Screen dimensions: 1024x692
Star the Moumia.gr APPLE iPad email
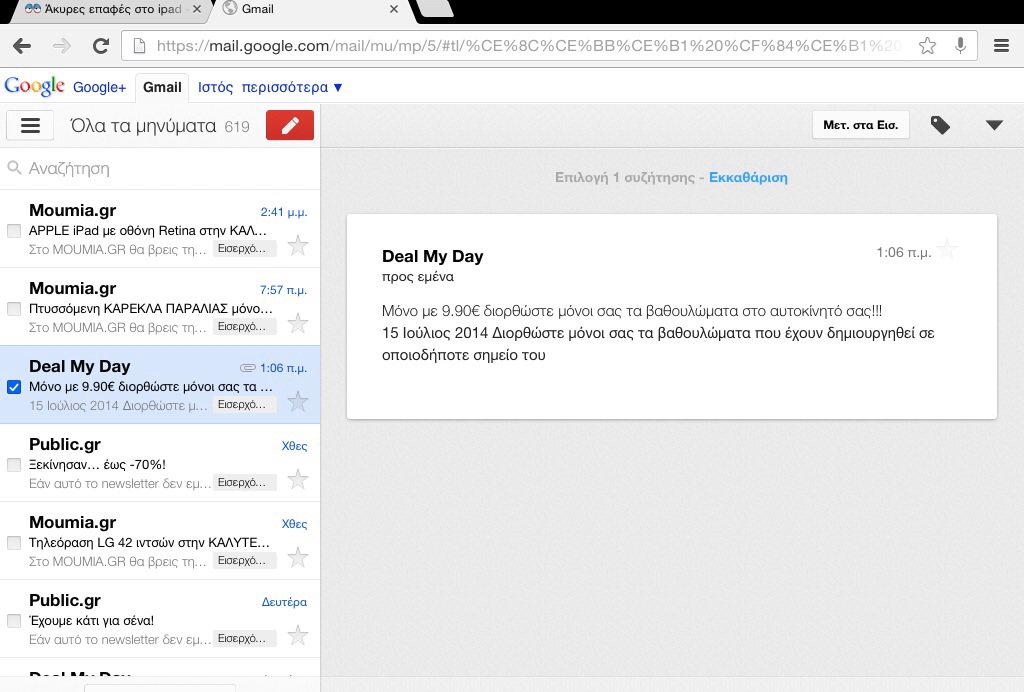[x=298, y=245]
